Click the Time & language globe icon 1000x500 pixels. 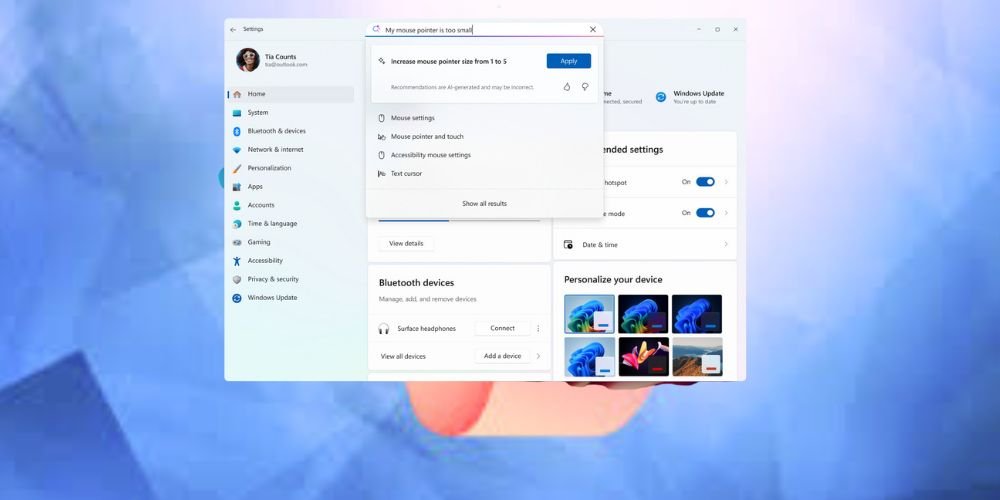pos(237,224)
